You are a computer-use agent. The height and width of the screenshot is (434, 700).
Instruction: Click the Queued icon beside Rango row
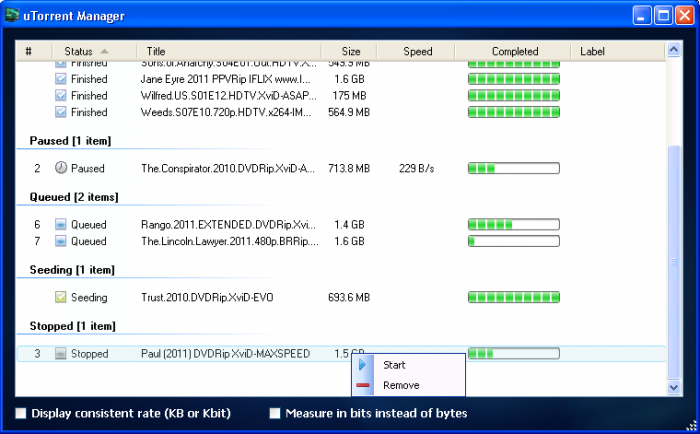(x=60, y=224)
